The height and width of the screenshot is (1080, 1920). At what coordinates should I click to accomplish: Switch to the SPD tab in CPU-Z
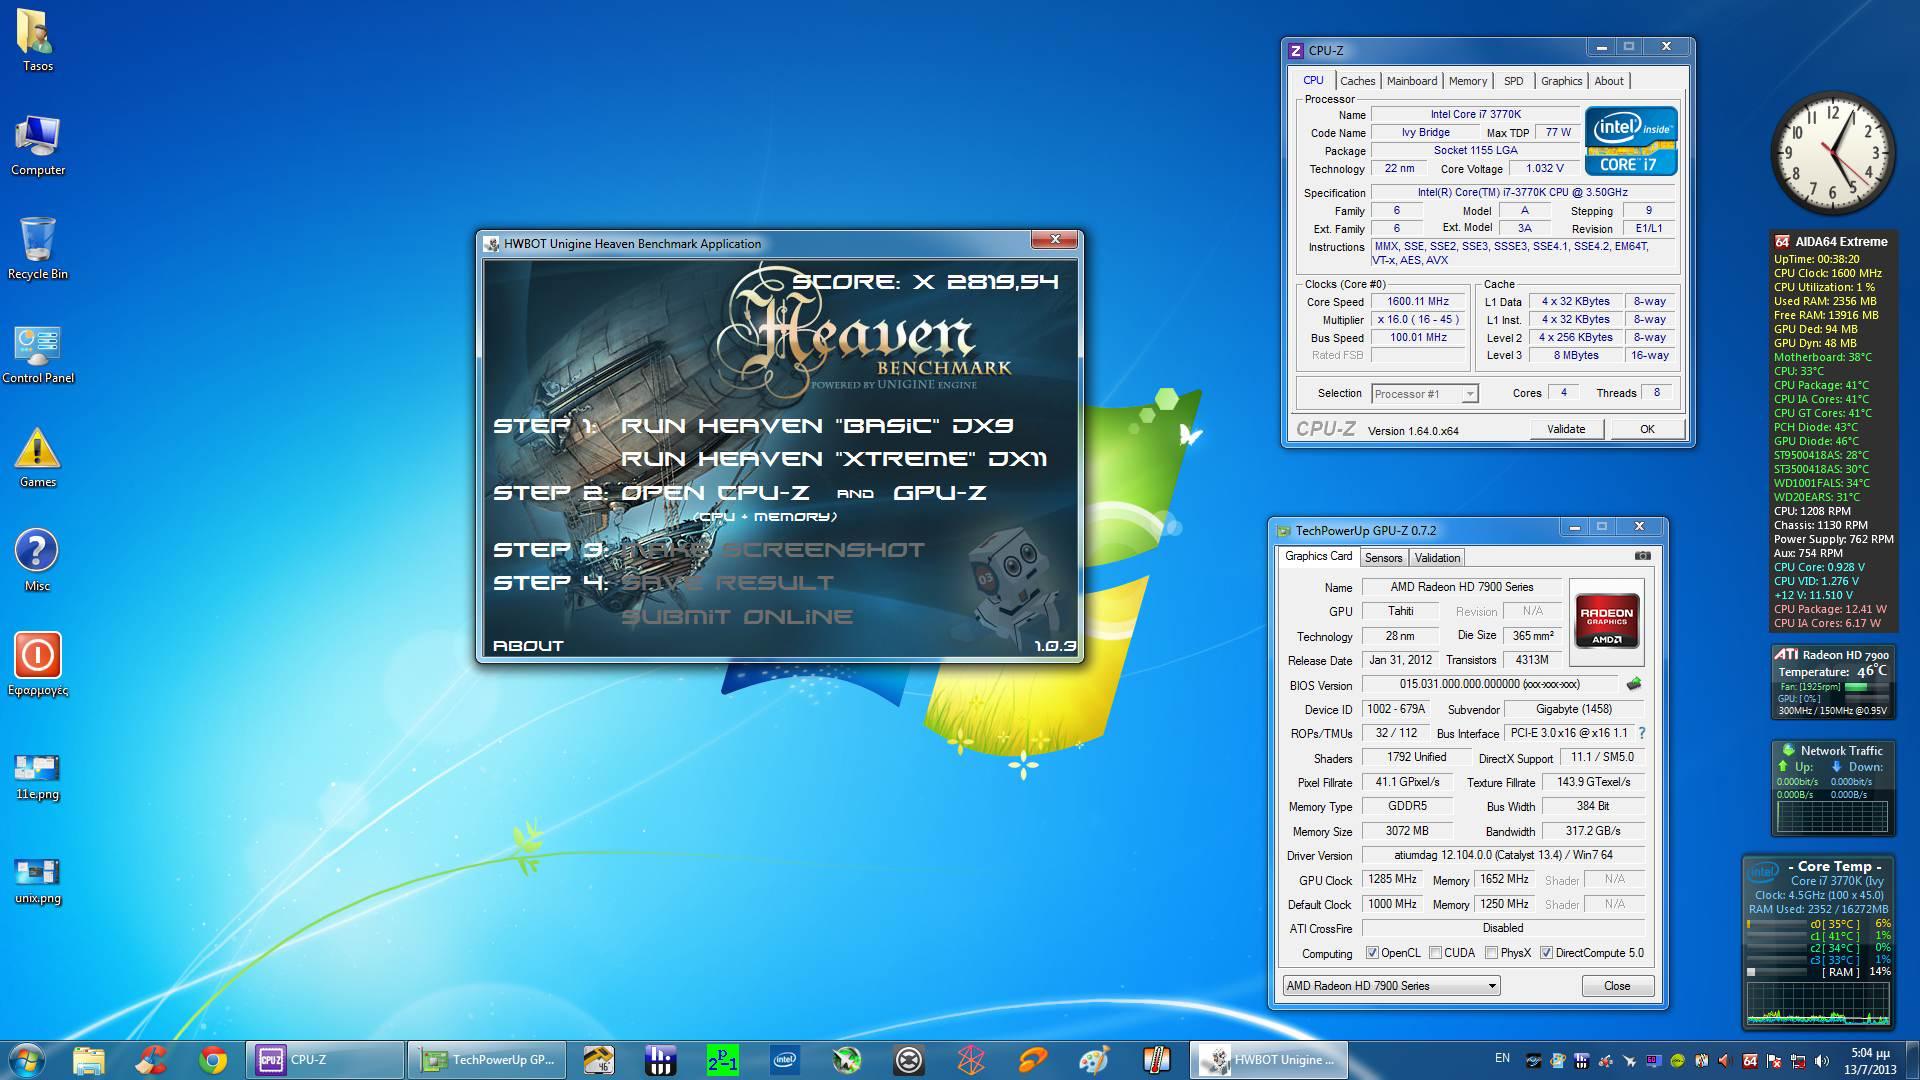tap(1514, 81)
